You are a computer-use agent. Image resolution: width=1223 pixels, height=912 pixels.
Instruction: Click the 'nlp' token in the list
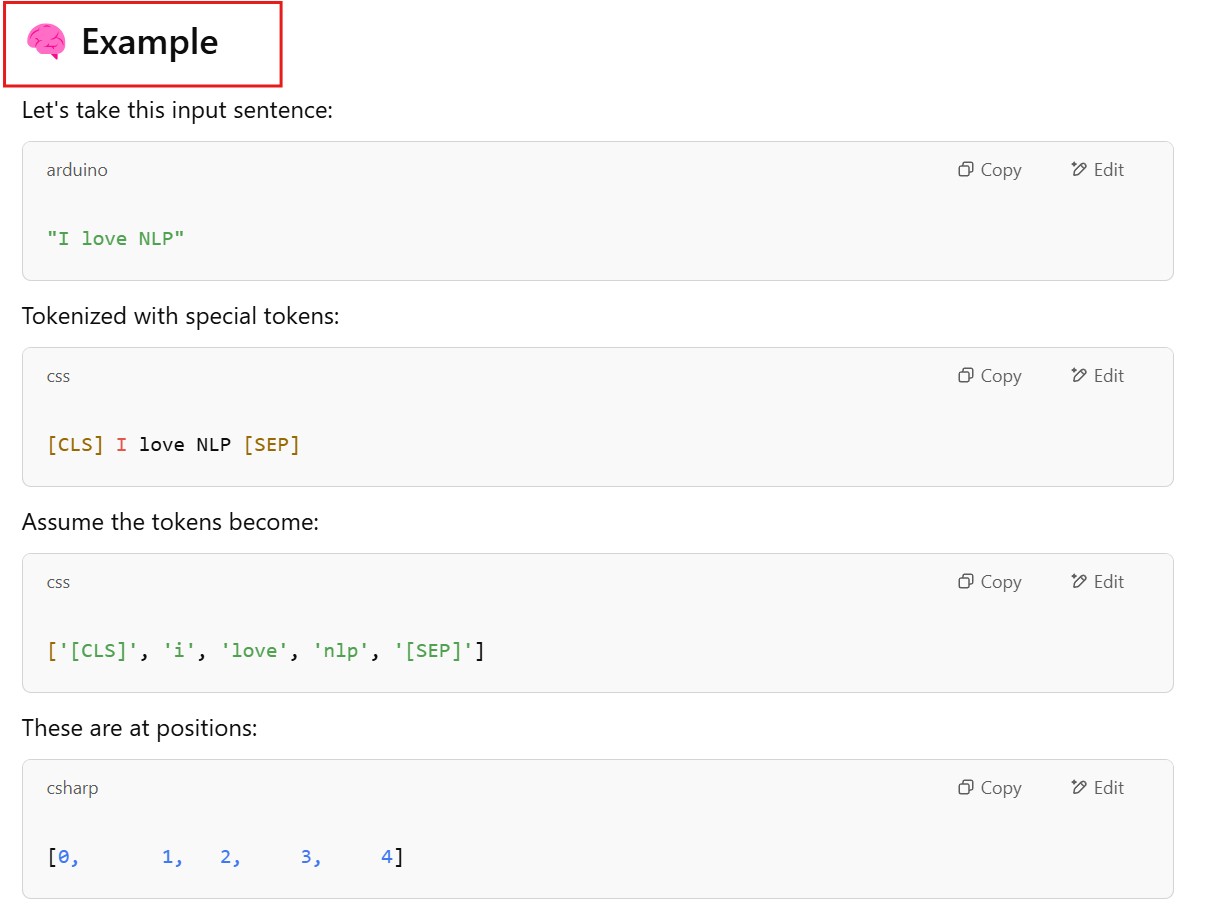(x=340, y=651)
